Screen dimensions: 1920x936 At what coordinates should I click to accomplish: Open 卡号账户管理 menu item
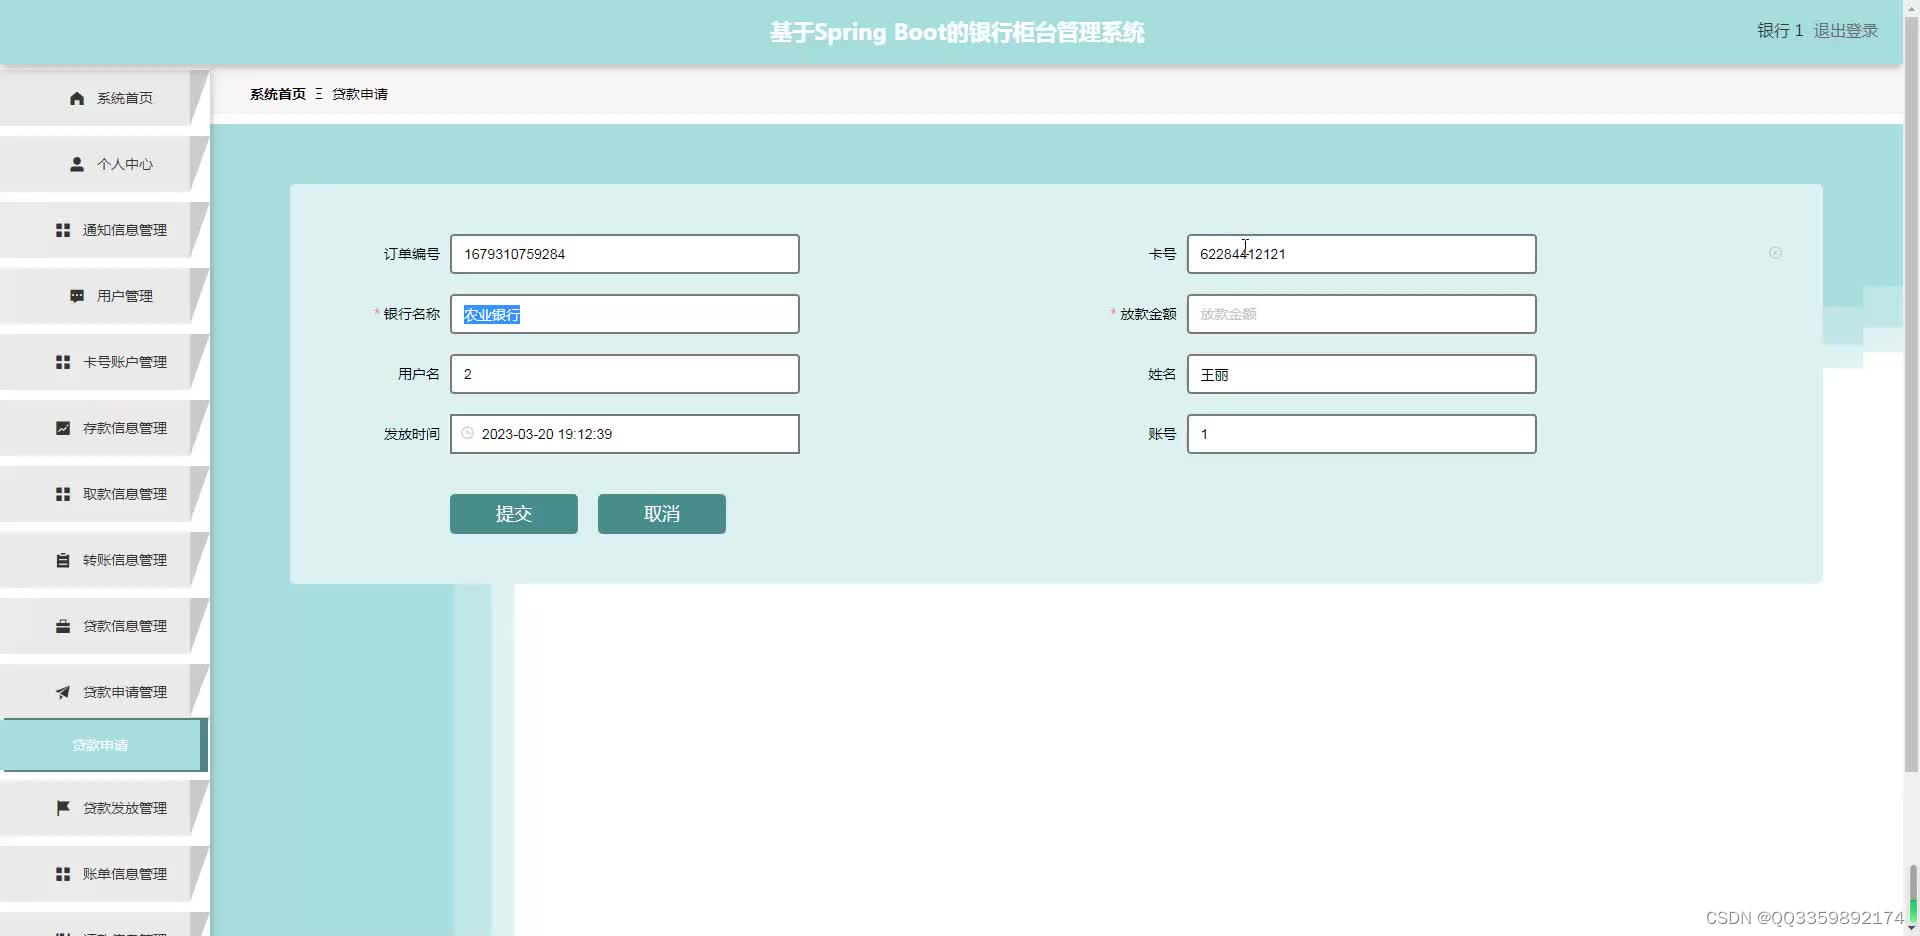click(x=104, y=362)
